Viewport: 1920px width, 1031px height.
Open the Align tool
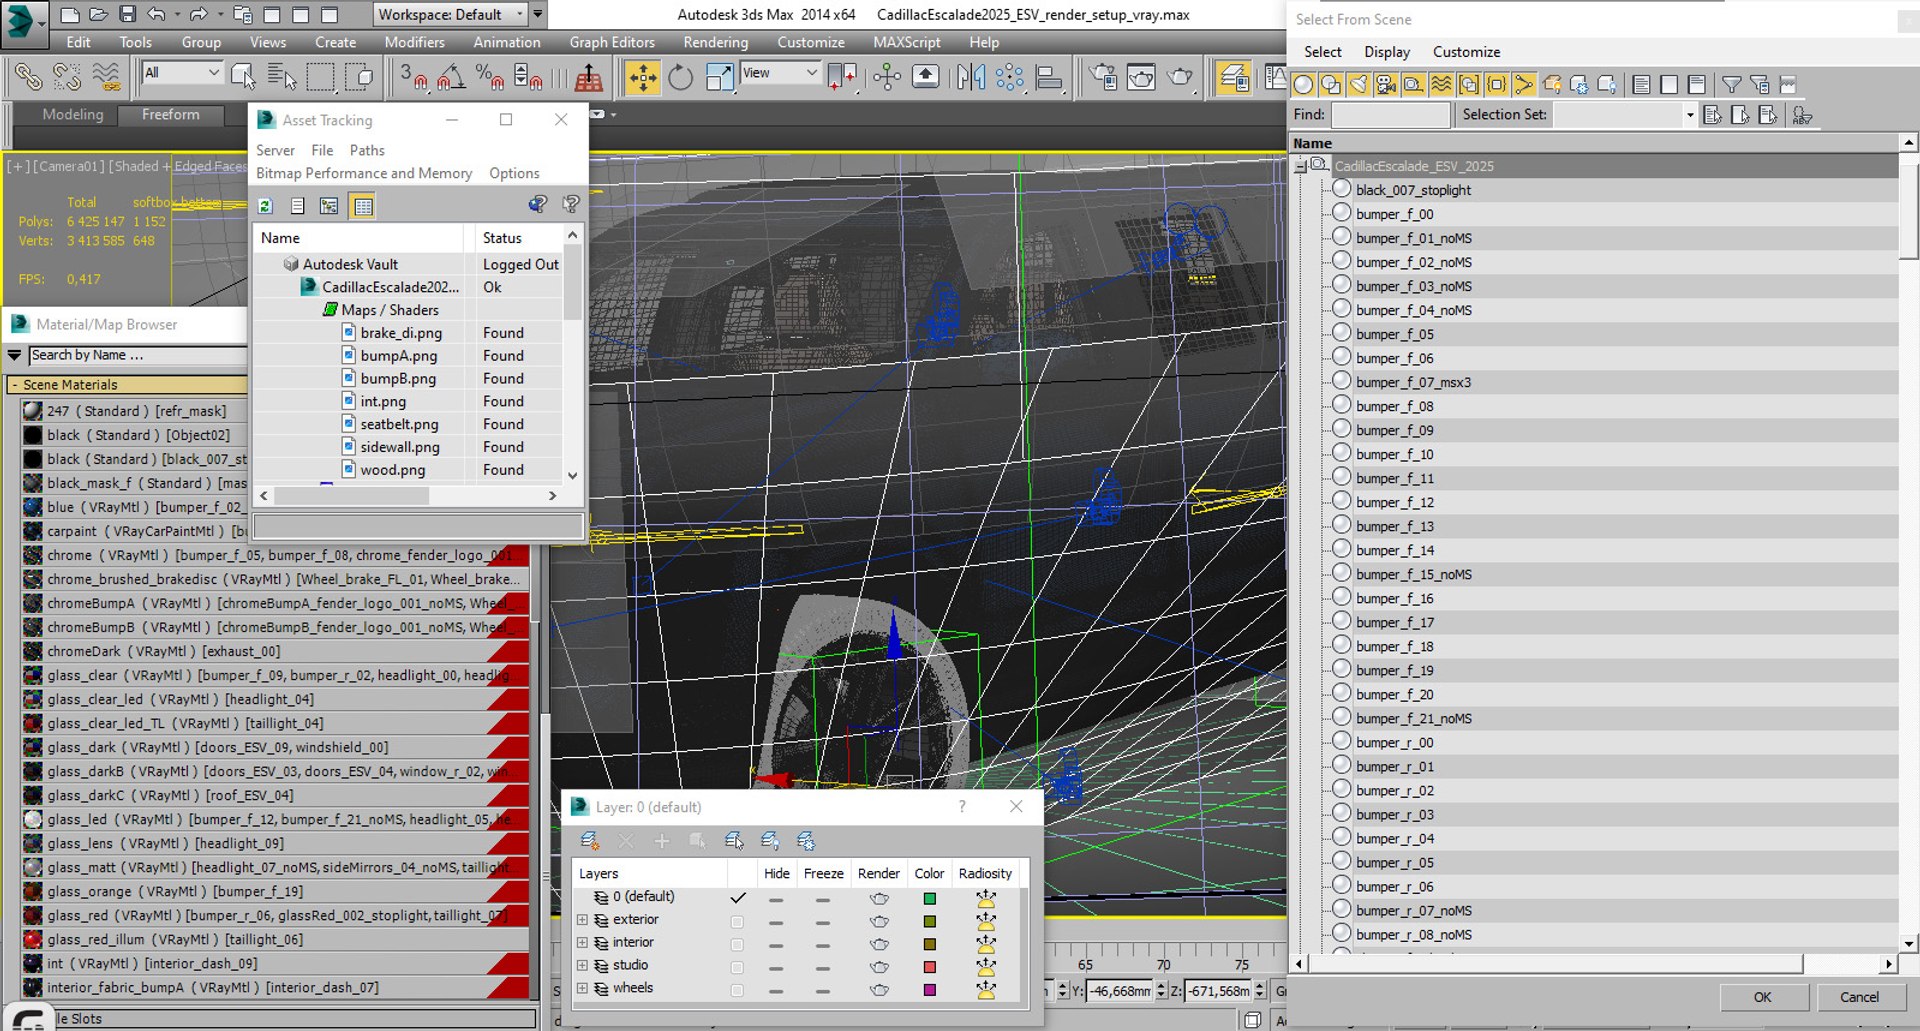pyautogui.click(x=1048, y=77)
